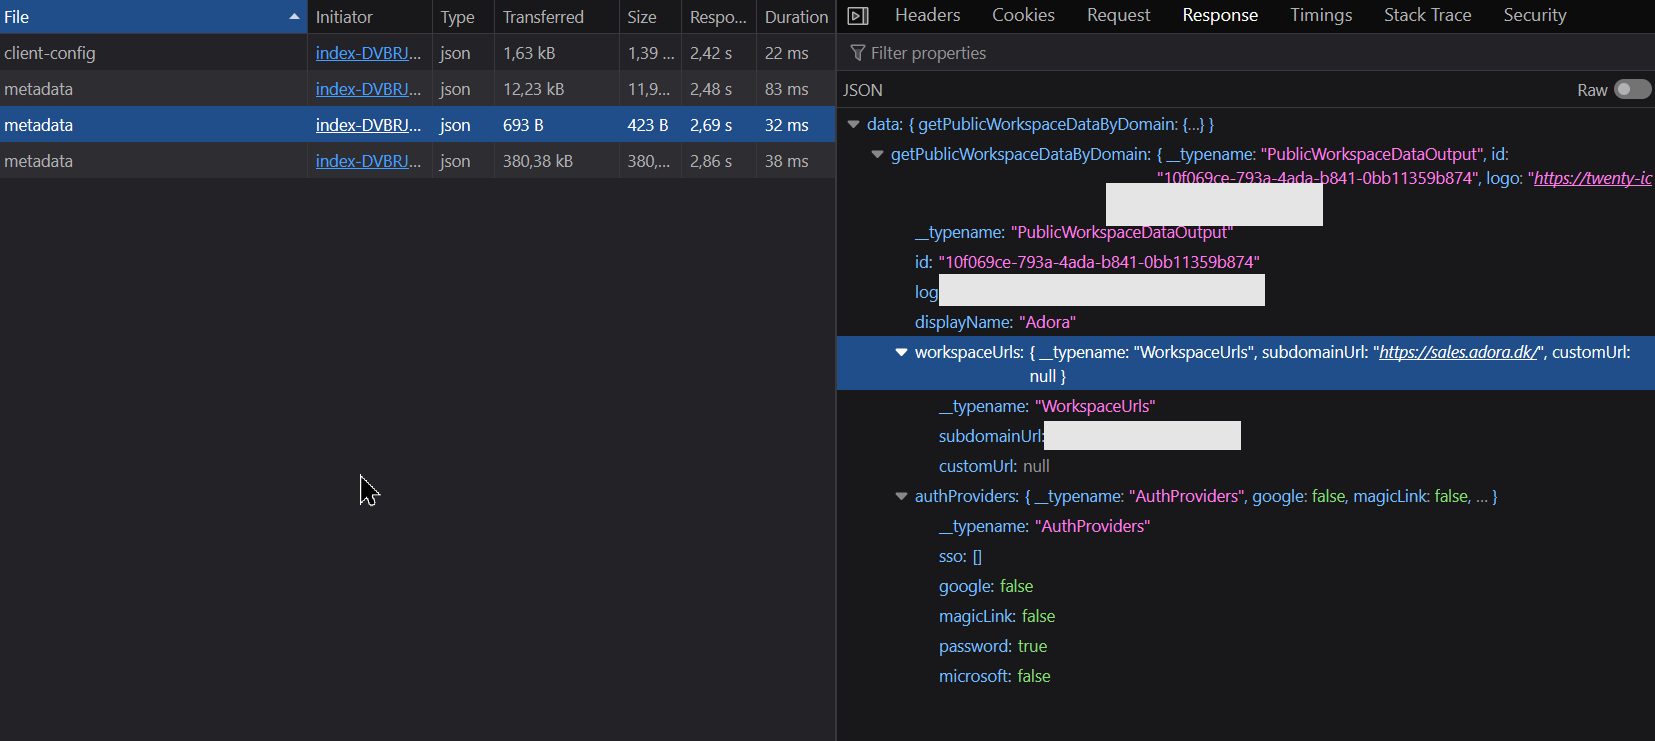Click the 38 ms duration cell

tap(796, 161)
